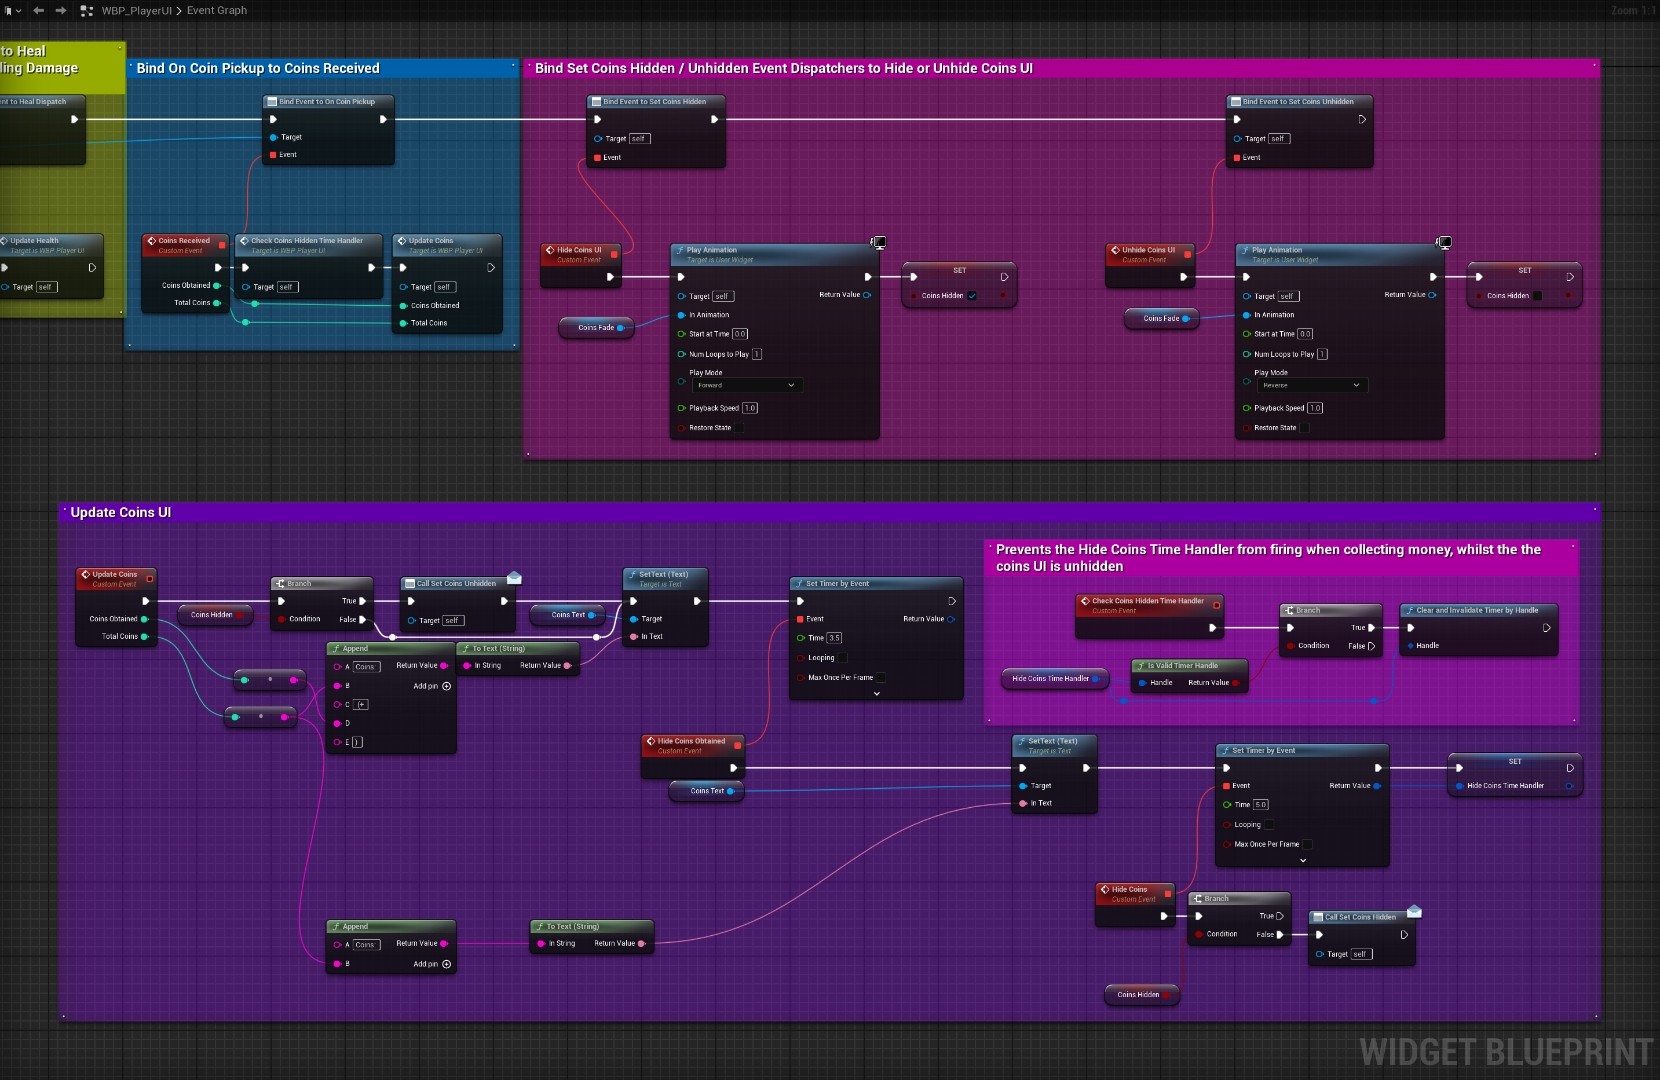This screenshot has width=1660, height=1080.
Task: Click the Bind Event to Set Coins Hidden node icon
Action: tap(595, 101)
